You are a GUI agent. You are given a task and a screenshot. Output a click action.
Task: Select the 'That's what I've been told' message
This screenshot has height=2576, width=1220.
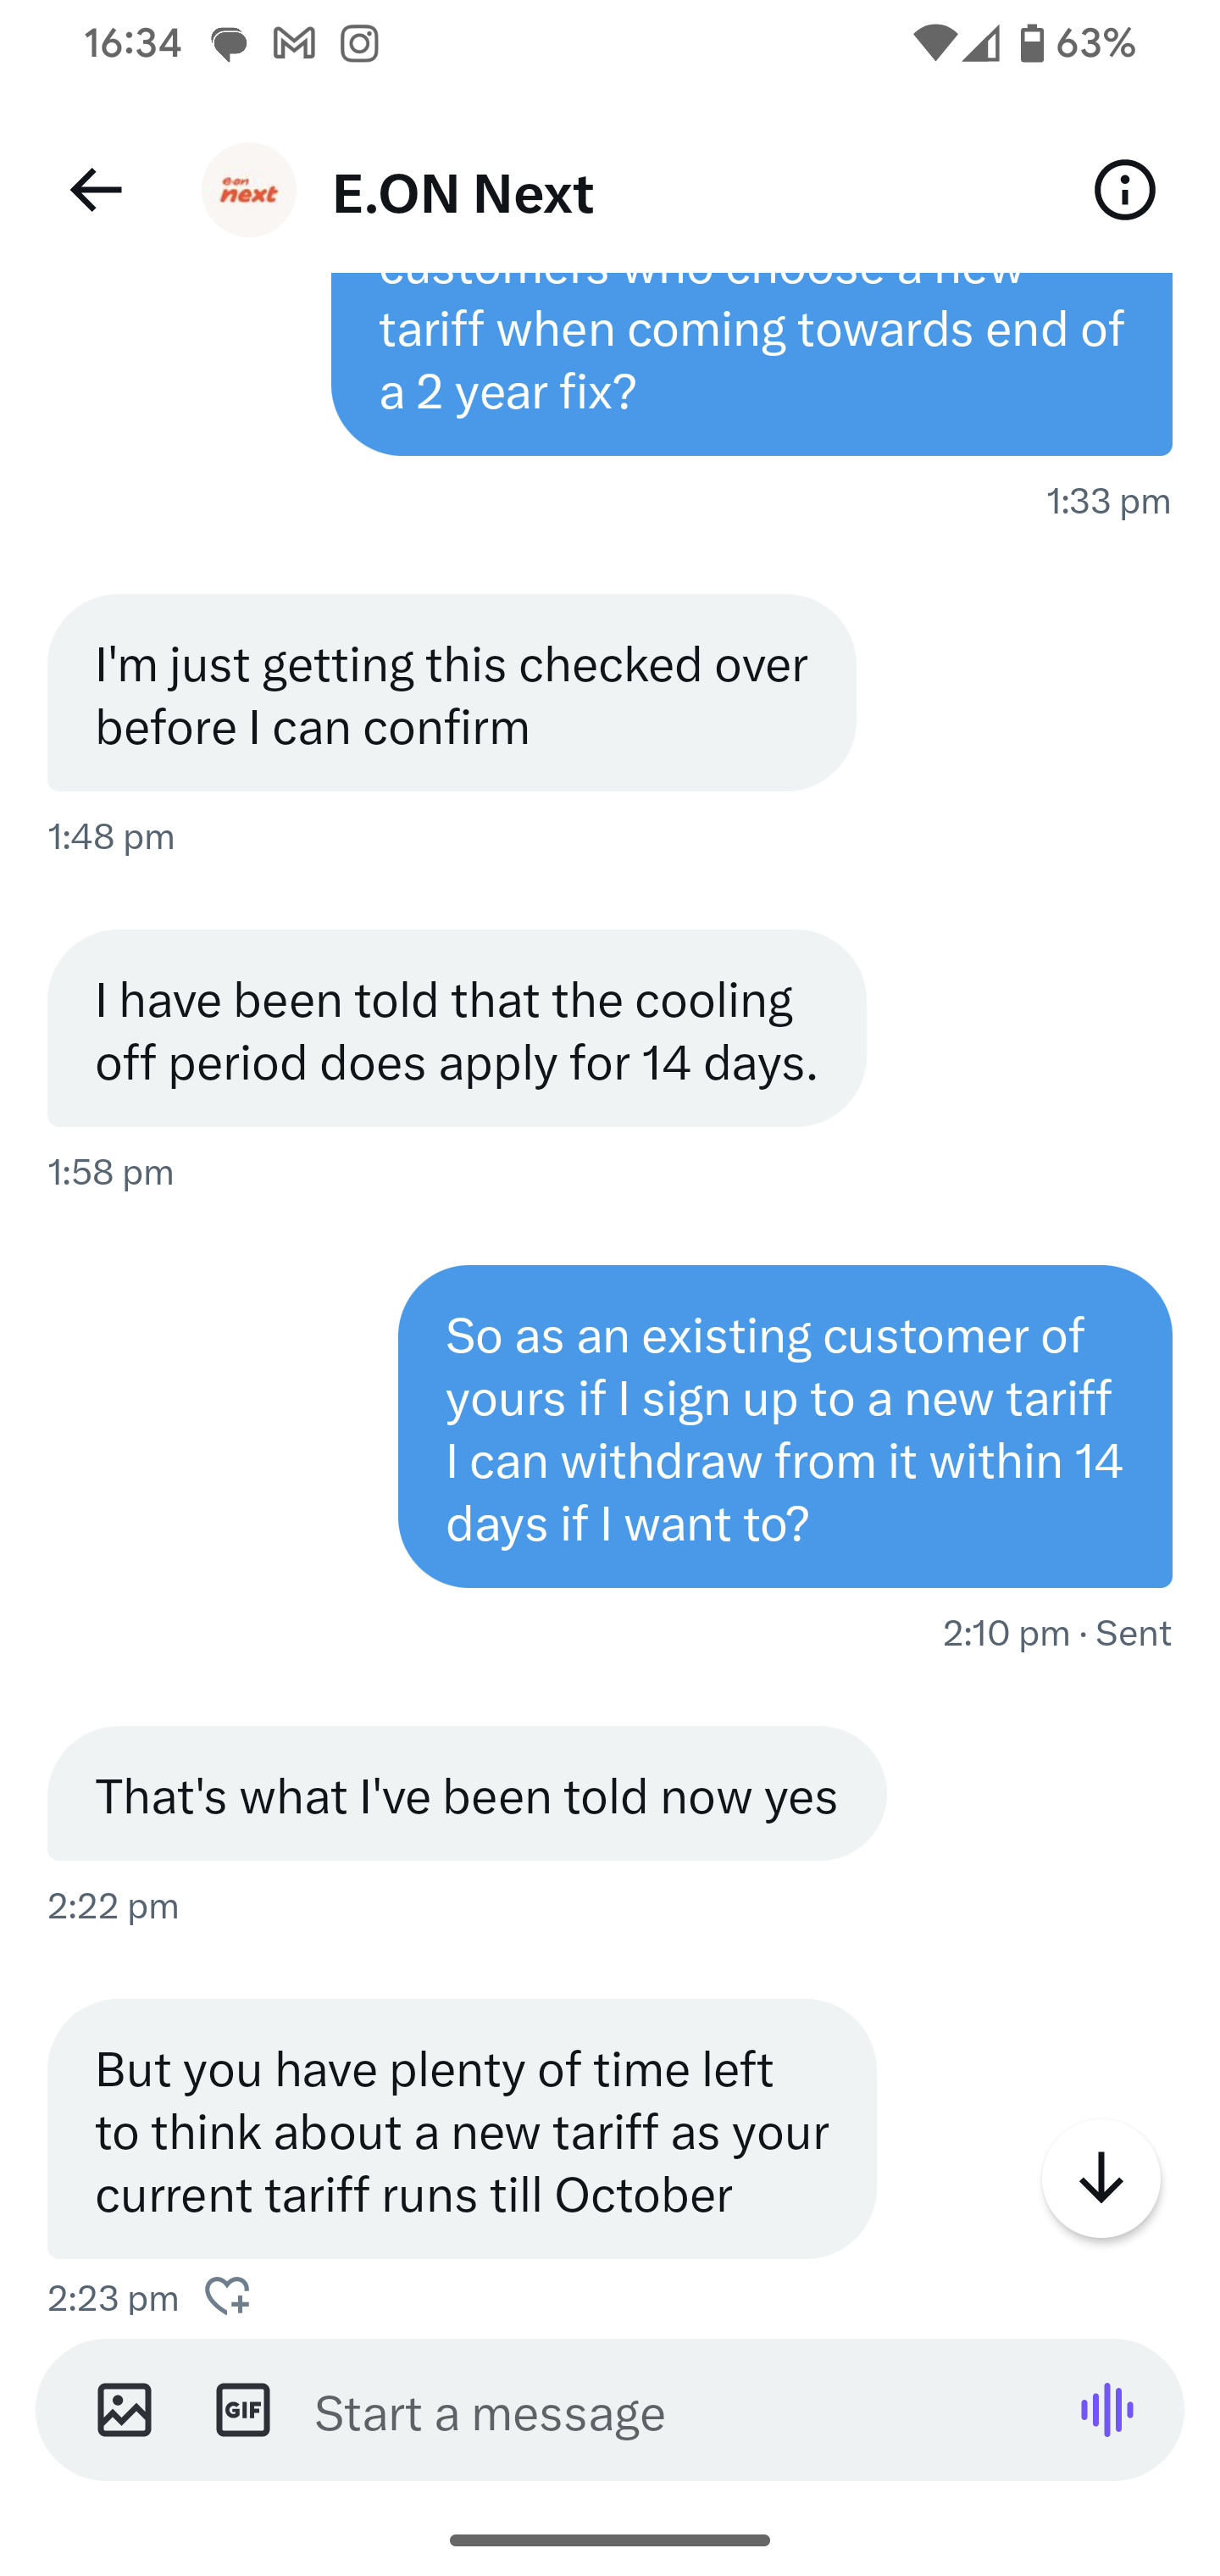(x=466, y=1795)
